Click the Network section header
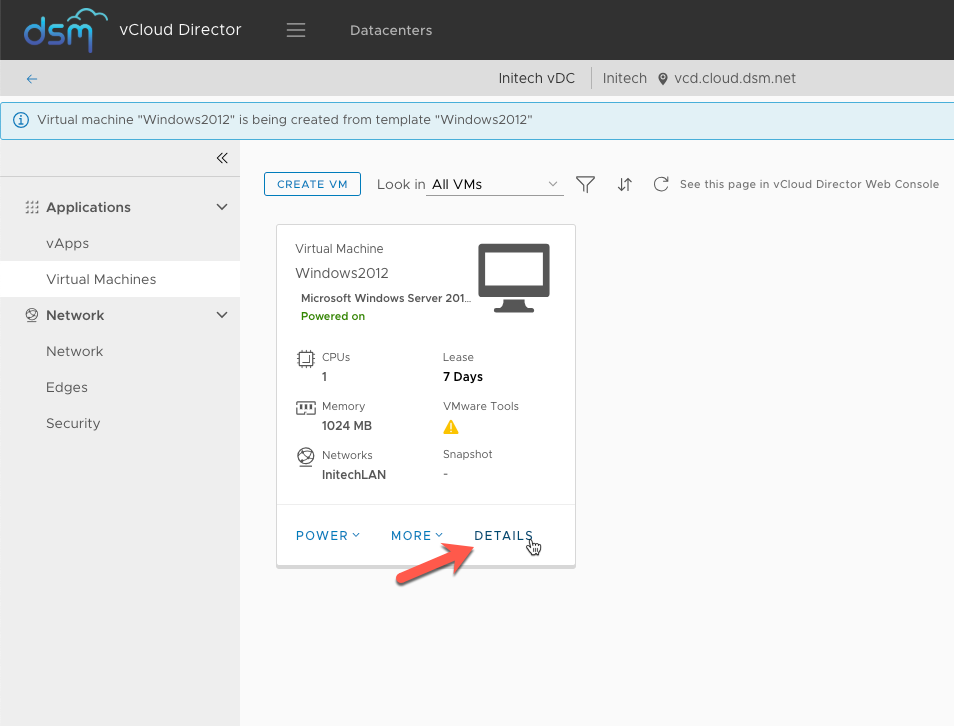The height and width of the screenshot is (726, 954). pyautogui.click(x=75, y=315)
